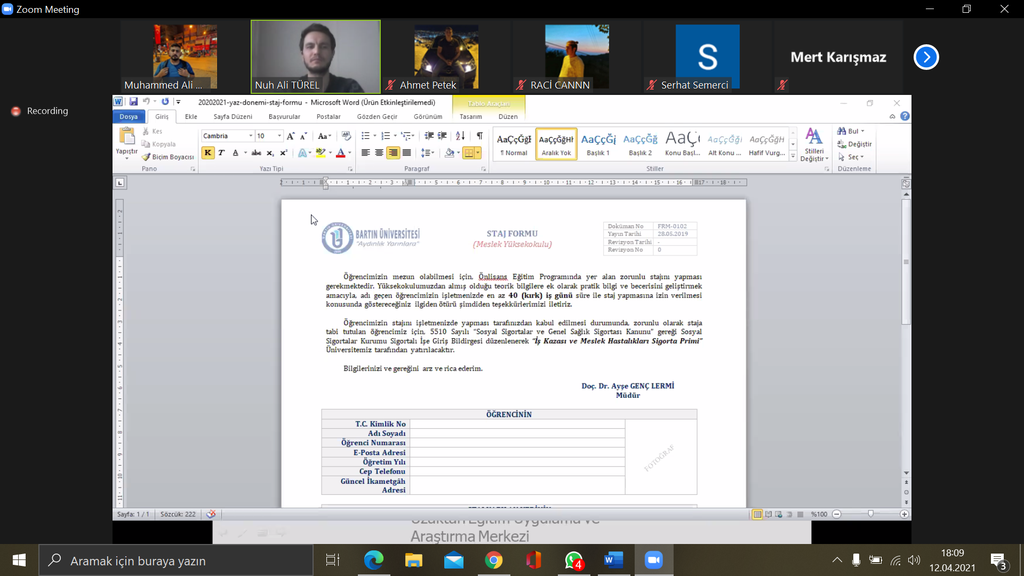1024x576 pixels.
Task: Click the grow font size icon
Action: pos(290,136)
